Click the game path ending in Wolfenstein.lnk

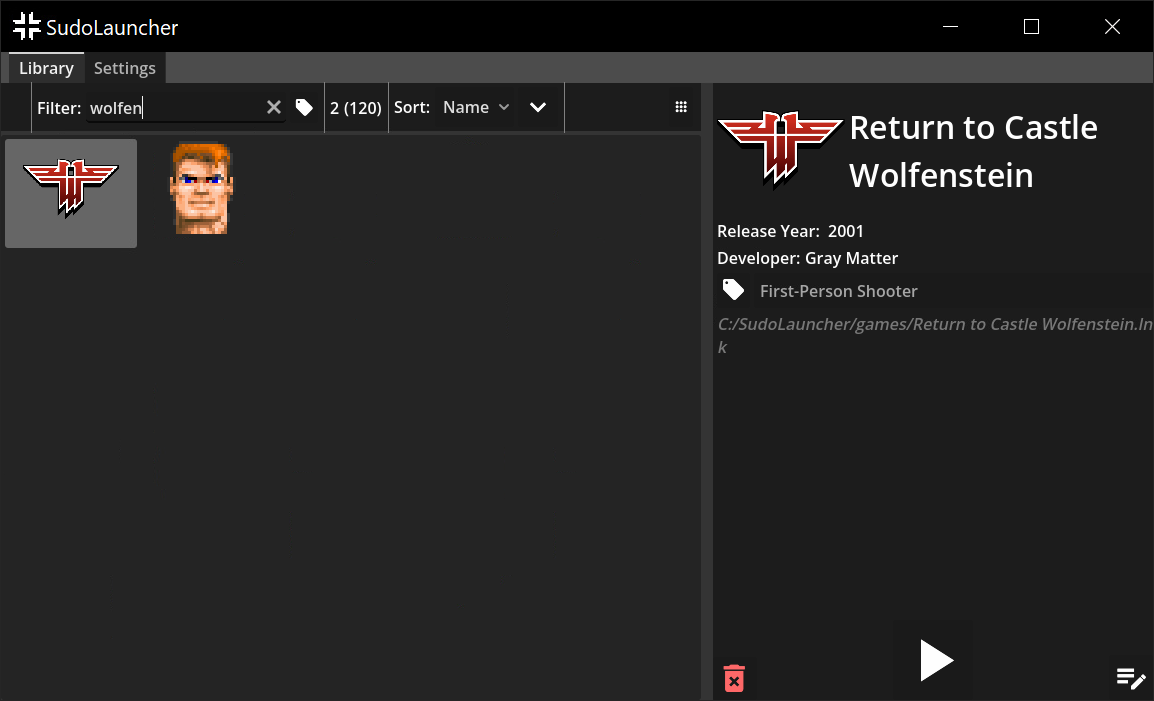935,335
